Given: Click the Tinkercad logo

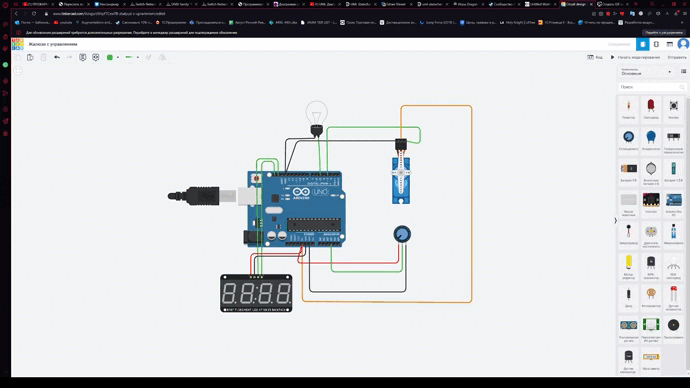Looking at the screenshot, I should (18, 44).
